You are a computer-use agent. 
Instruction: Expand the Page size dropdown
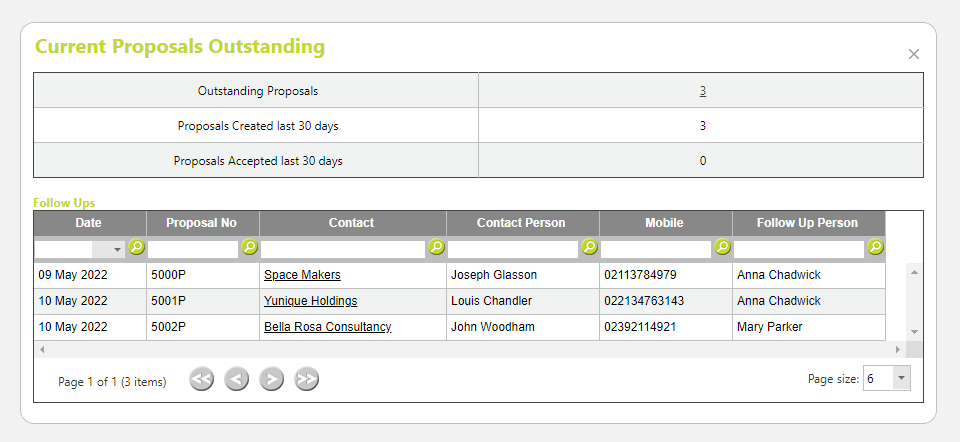point(901,378)
